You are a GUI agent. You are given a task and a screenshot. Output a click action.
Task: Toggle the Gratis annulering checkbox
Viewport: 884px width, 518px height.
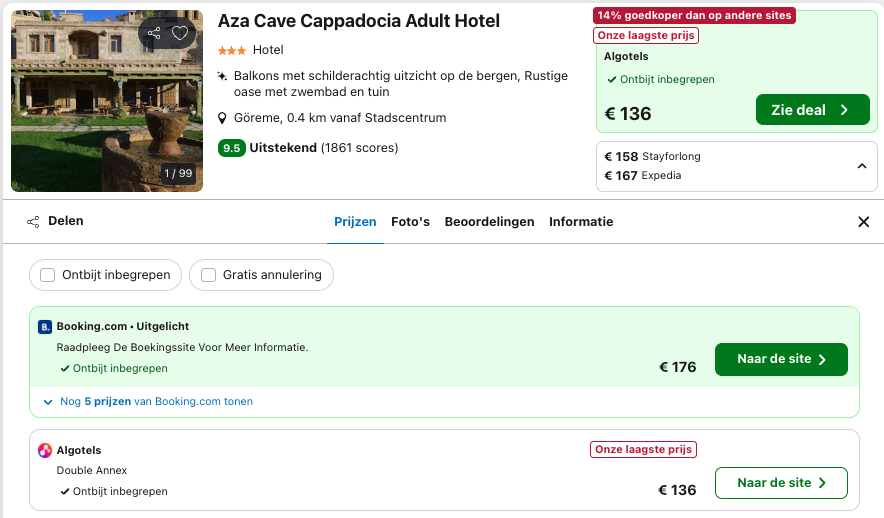[209, 275]
